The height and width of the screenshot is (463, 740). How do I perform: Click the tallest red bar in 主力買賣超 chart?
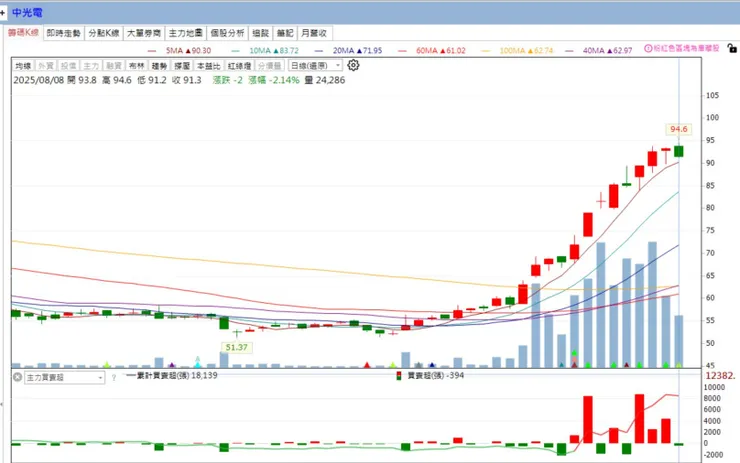639,419
